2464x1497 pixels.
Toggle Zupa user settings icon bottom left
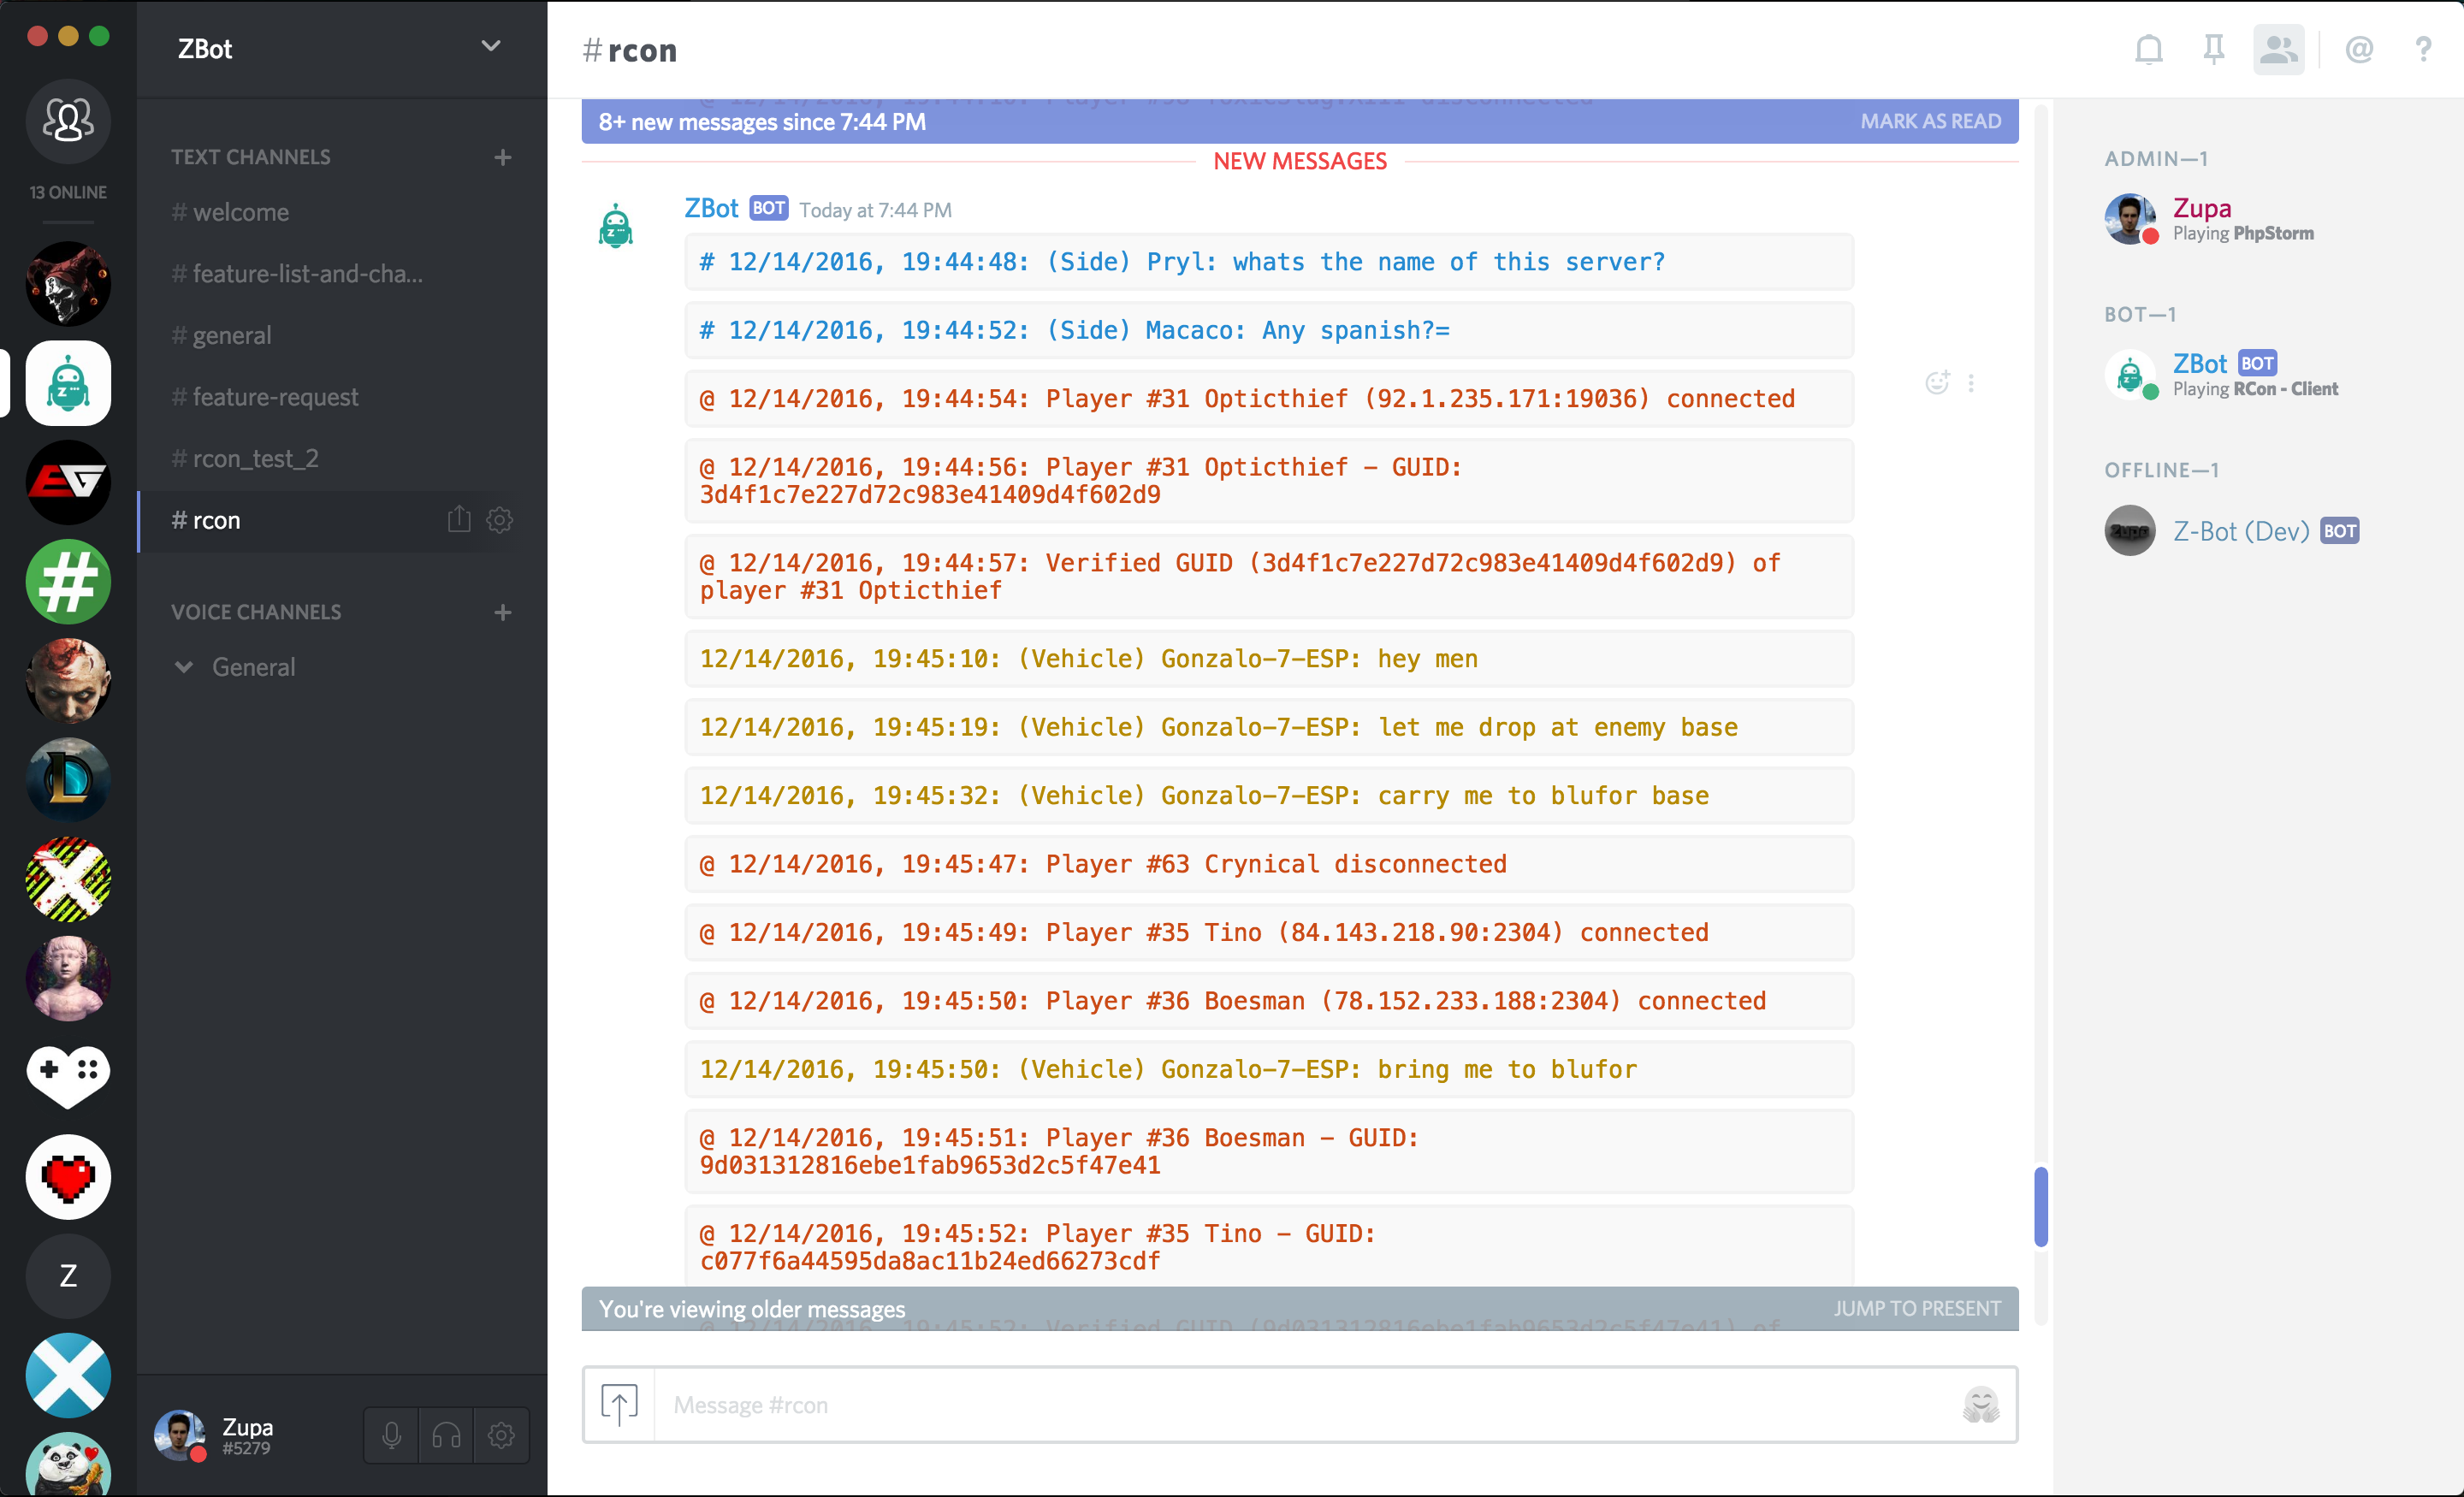500,1434
